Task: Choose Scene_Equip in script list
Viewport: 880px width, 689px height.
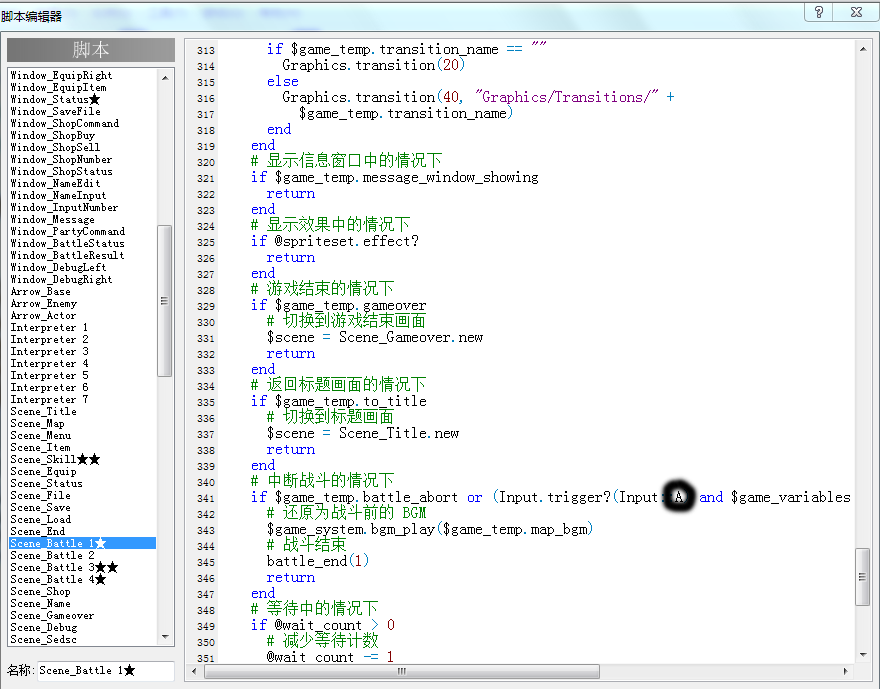Action: pos(43,471)
